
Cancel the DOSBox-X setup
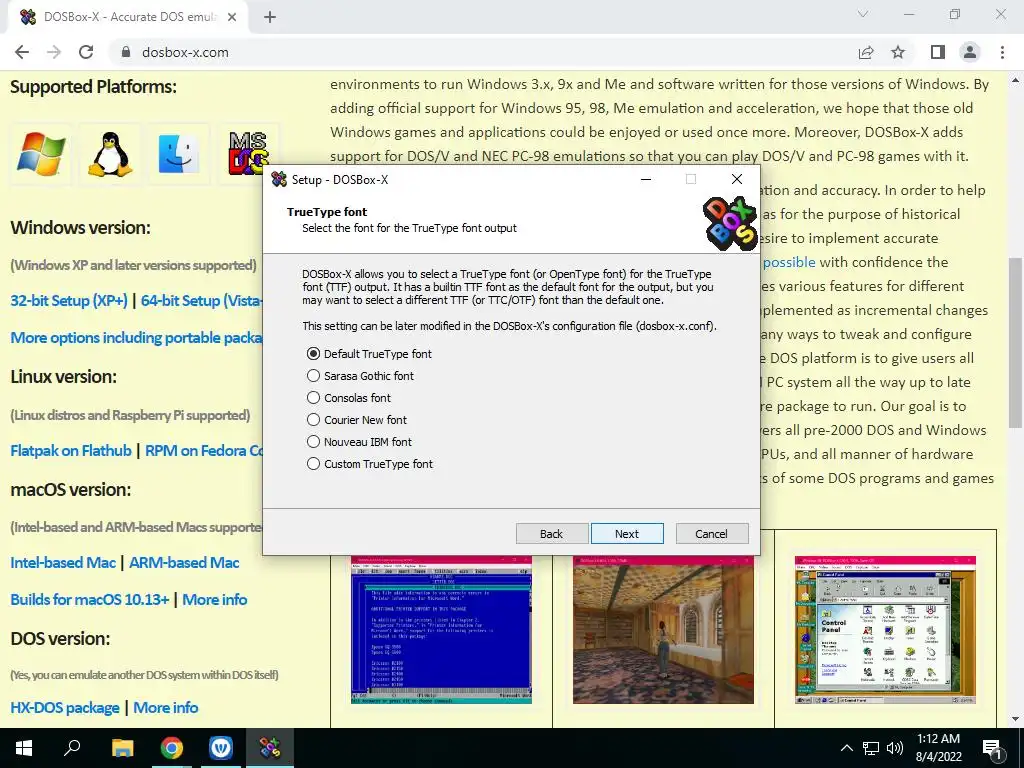point(712,534)
